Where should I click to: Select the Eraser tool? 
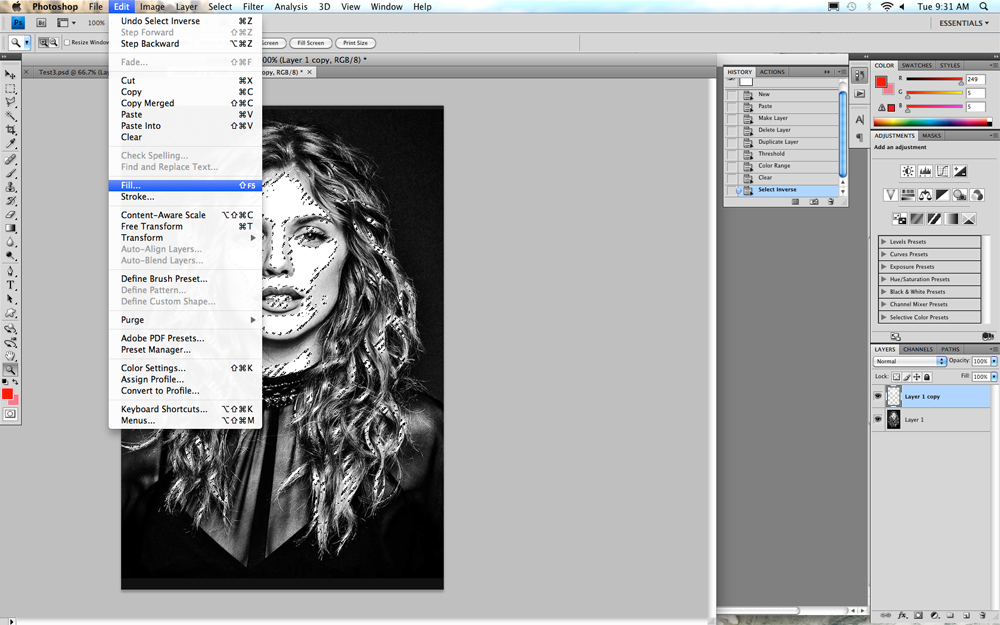10,214
